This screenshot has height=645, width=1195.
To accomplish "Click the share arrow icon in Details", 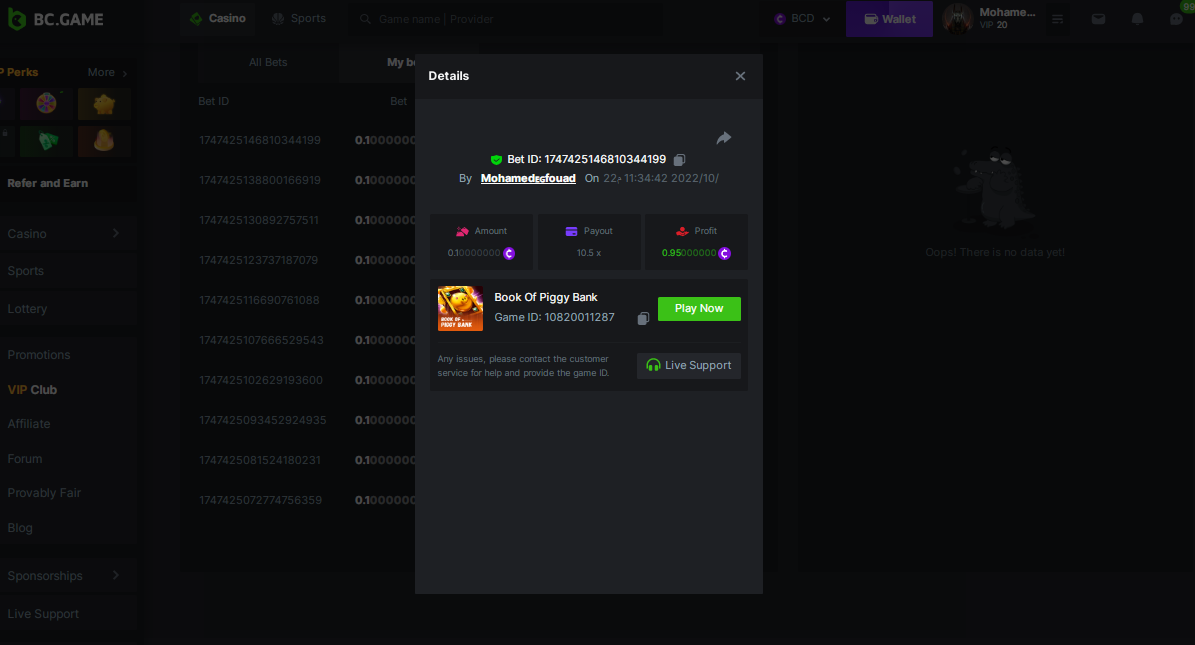I will [724, 138].
